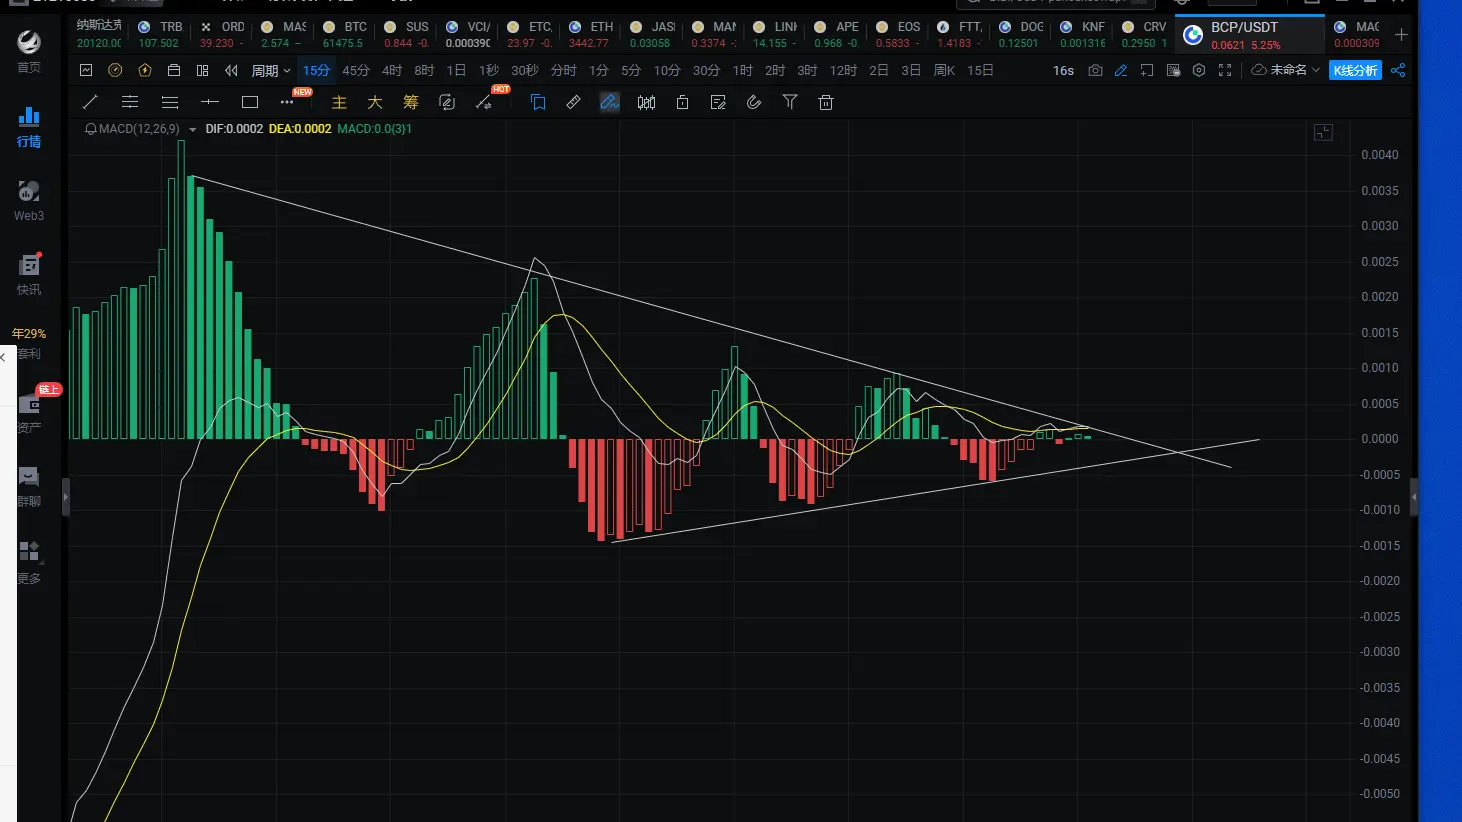Open the filter funnel tool
The height and width of the screenshot is (822, 1462).
(x=790, y=102)
